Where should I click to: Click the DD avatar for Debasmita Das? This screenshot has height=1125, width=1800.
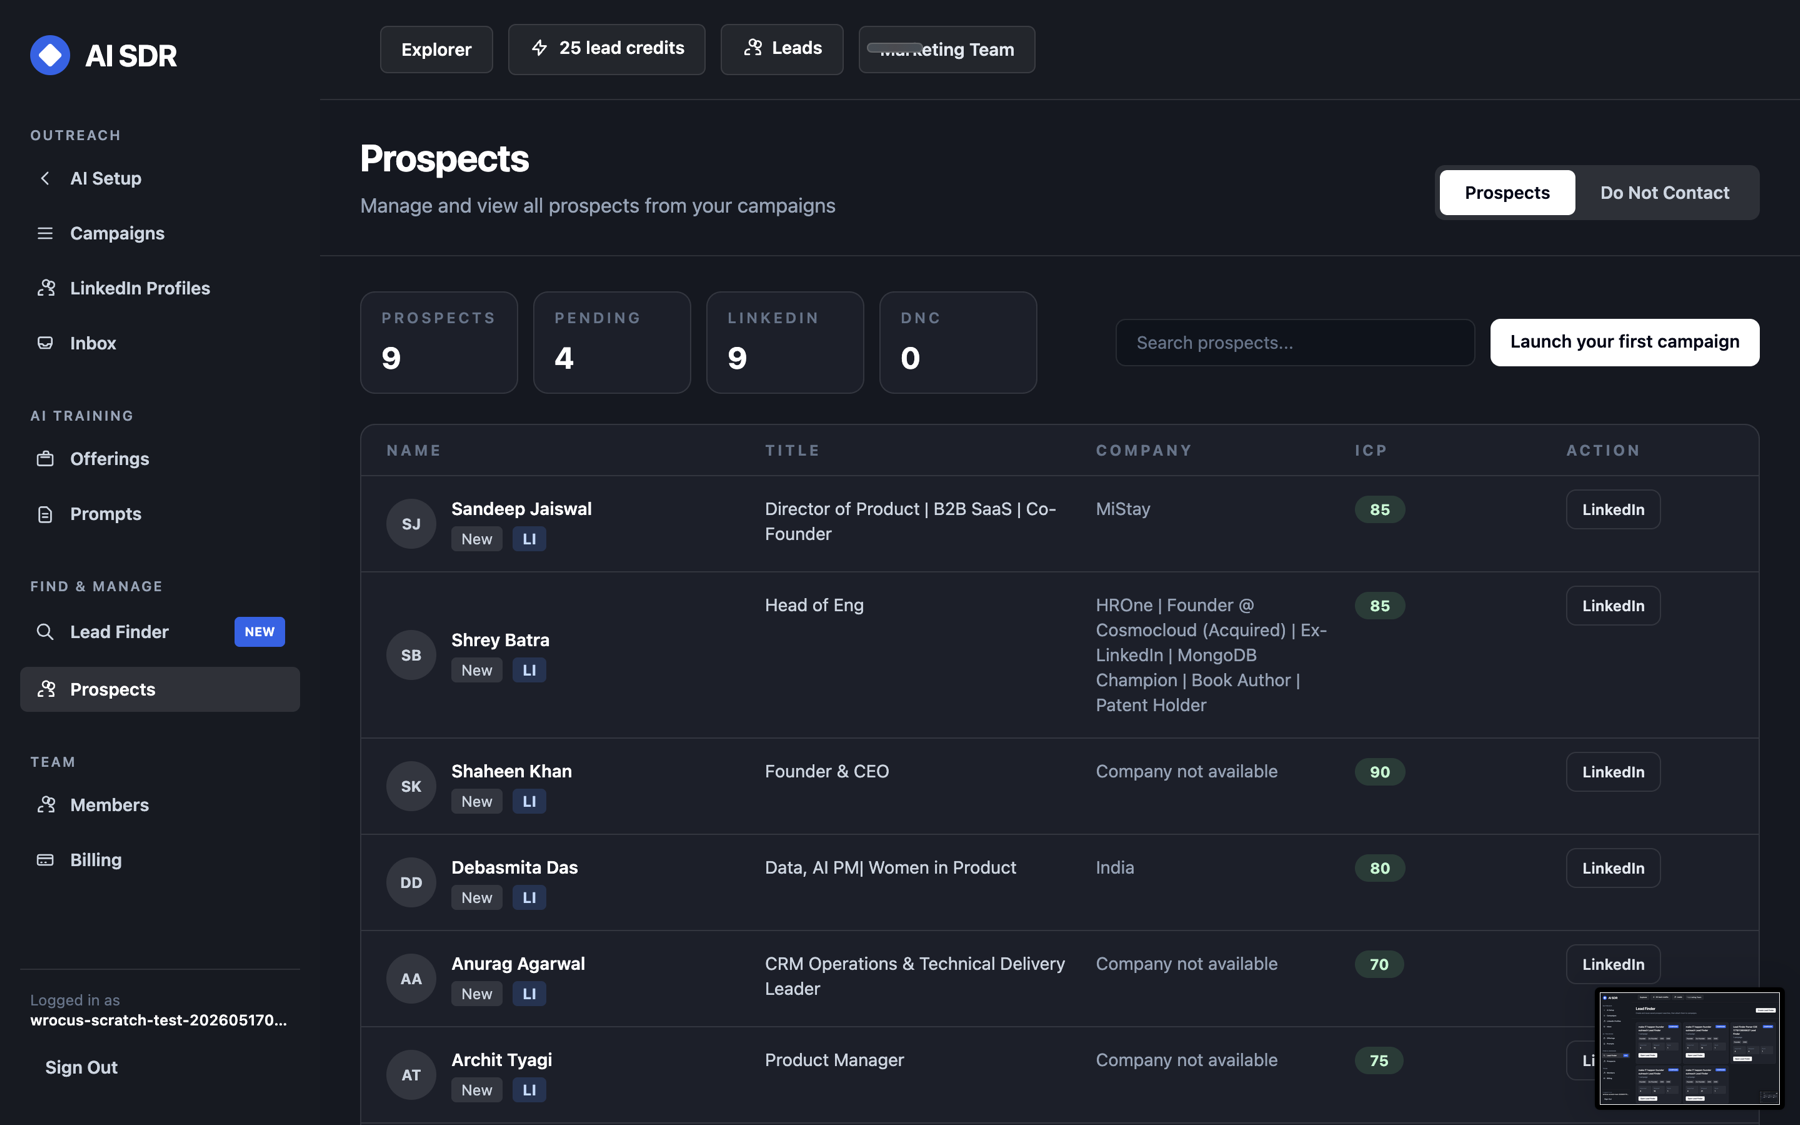point(411,882)
